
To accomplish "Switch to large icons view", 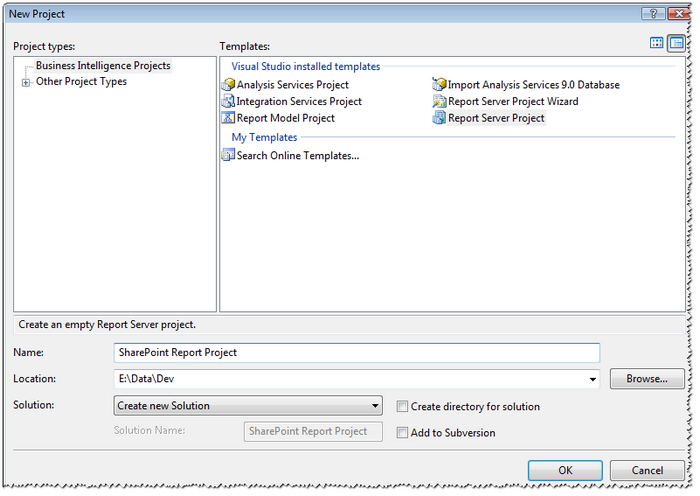I will pyautogui.click(x=657, y=43).
